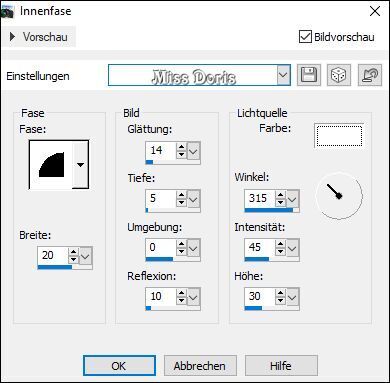Viewport: 390px width, 383px height.
Task: Open the Reflexion slider dropdown arrow
Action: coord(193,297)
